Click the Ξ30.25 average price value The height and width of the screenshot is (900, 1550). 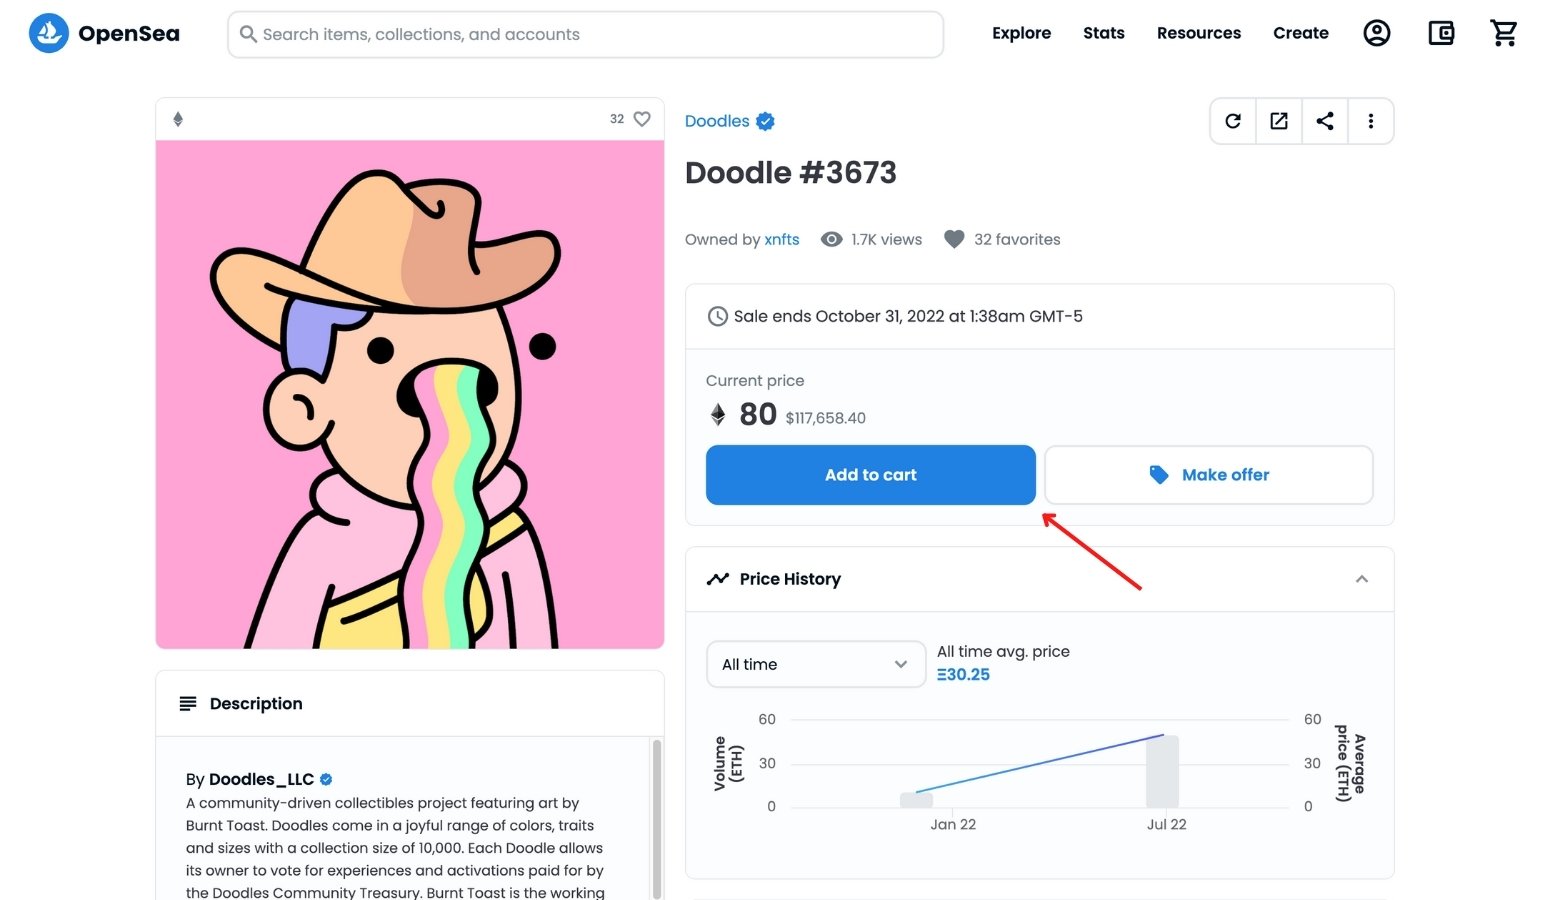[963, 675]
